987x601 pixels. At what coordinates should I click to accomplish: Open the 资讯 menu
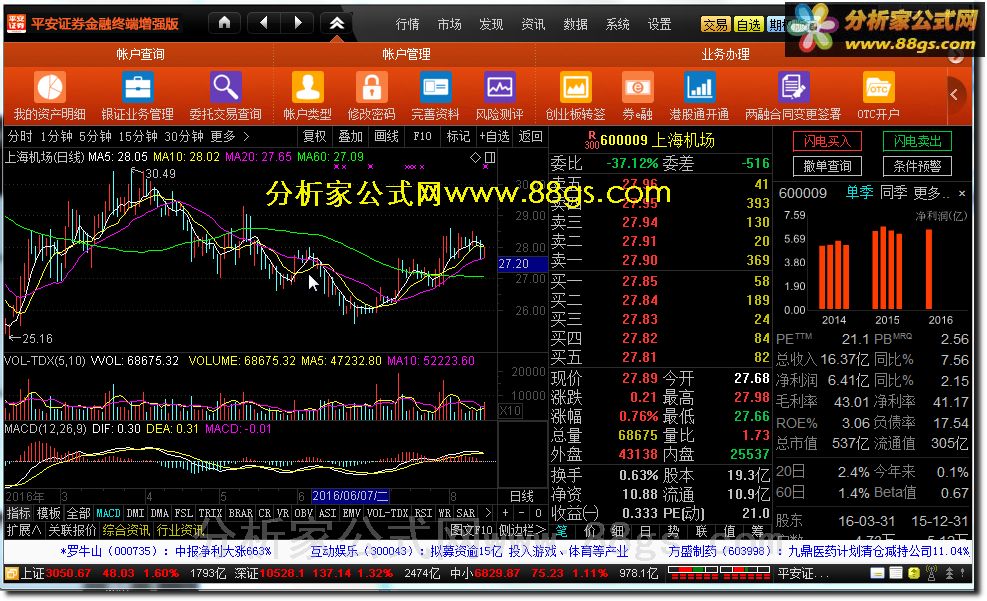[x=533, y=24]
